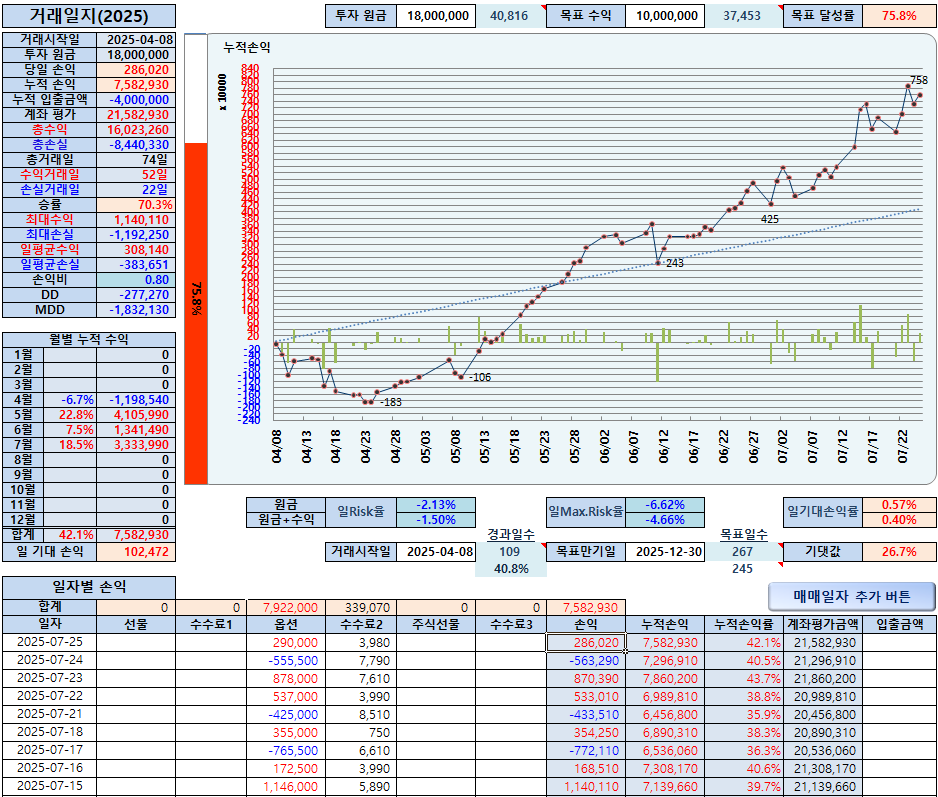Select the 일평균수익 value 308,140
This screenshot has width=938, height=797.
pyautogui.click(x=136, y=250)
